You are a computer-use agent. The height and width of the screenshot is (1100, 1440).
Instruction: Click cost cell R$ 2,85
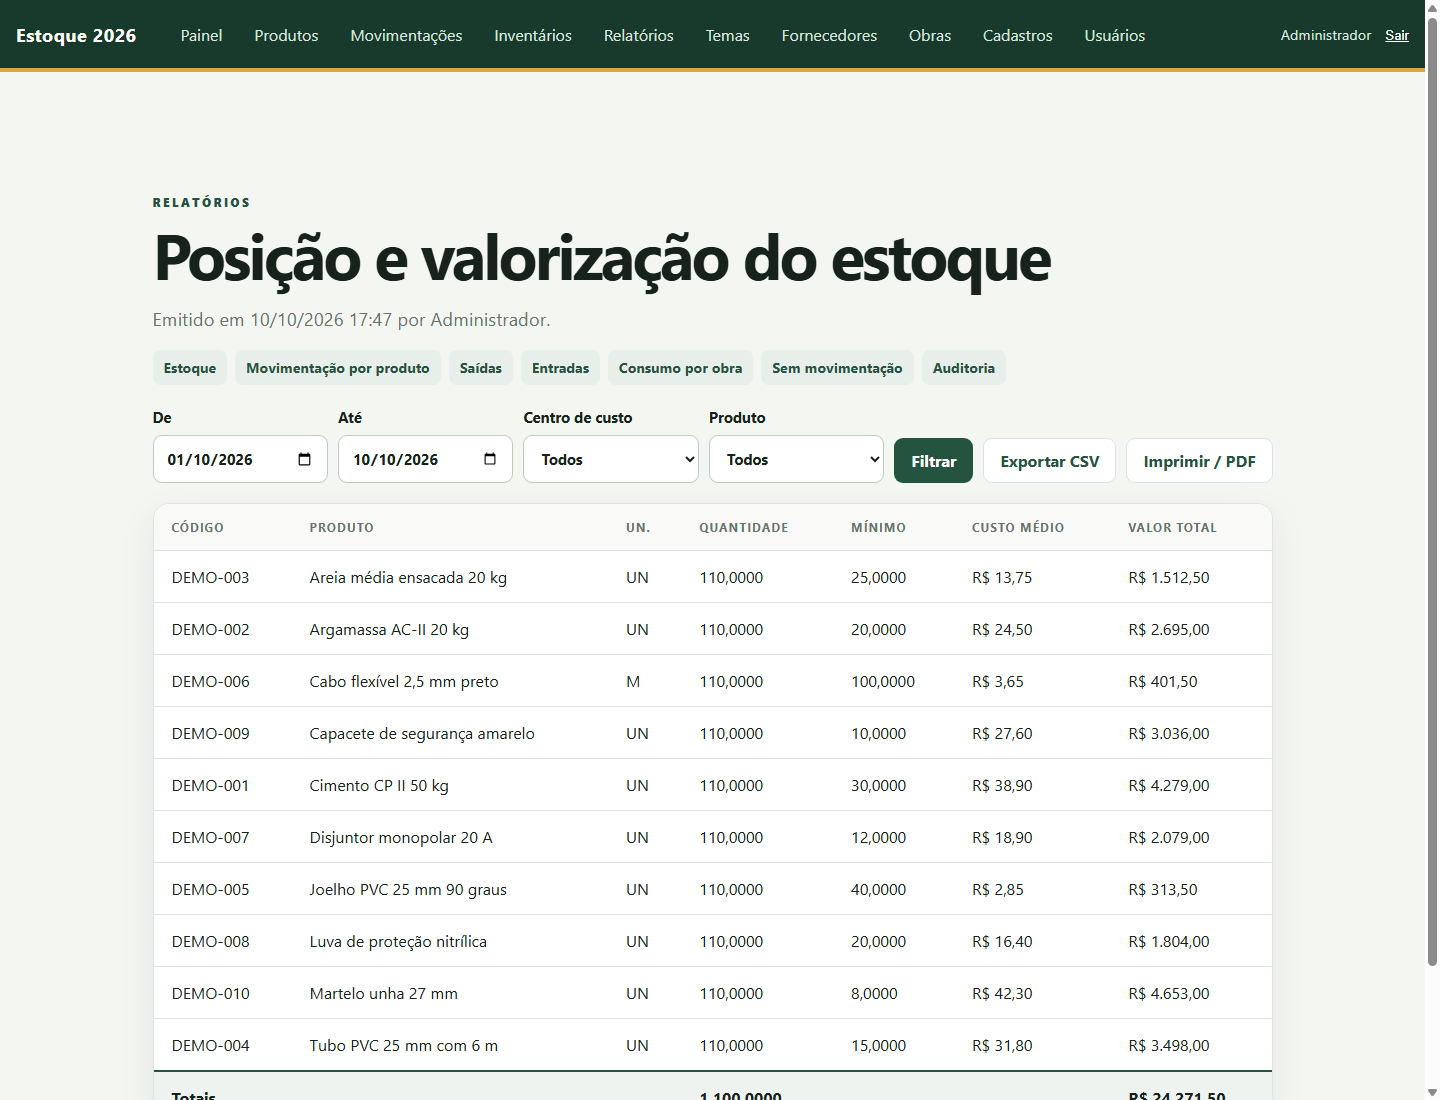coord(998,889)
